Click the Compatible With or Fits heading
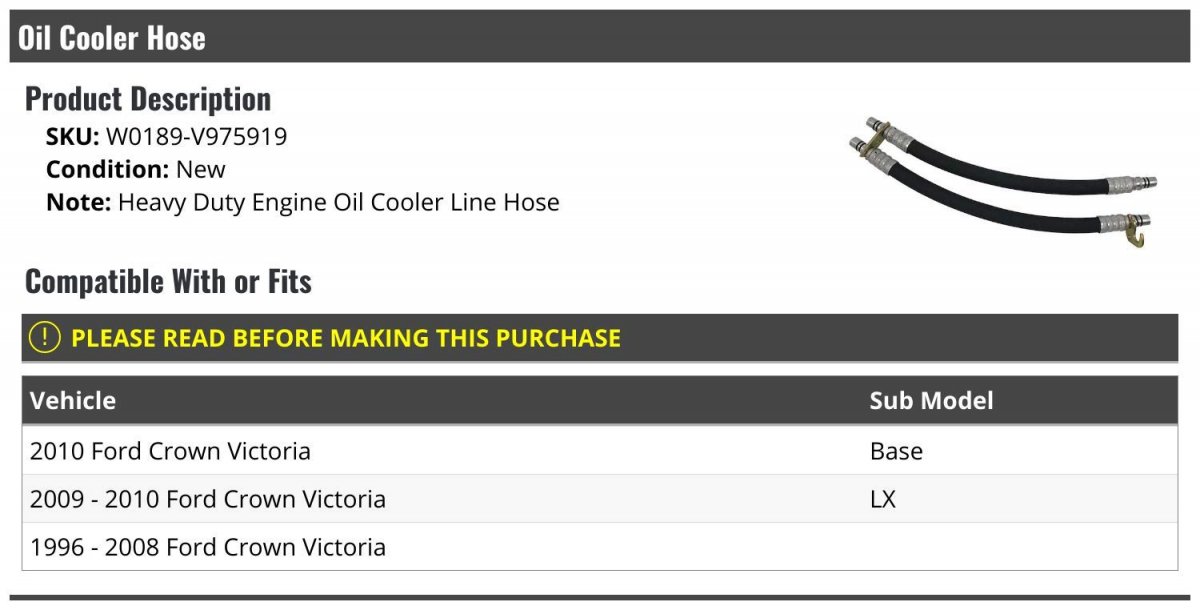 coord(168,282)
